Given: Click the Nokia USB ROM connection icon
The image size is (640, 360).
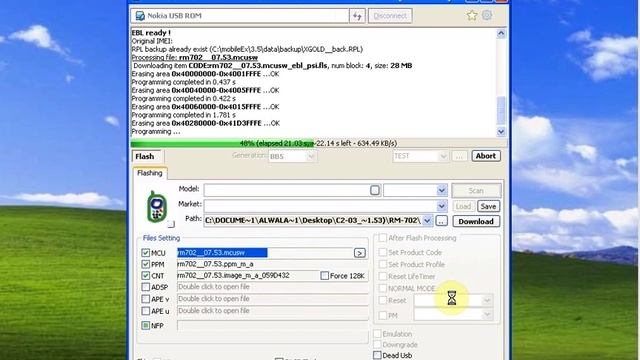Looking at the screenshot, I should click(x=140, y=16).
